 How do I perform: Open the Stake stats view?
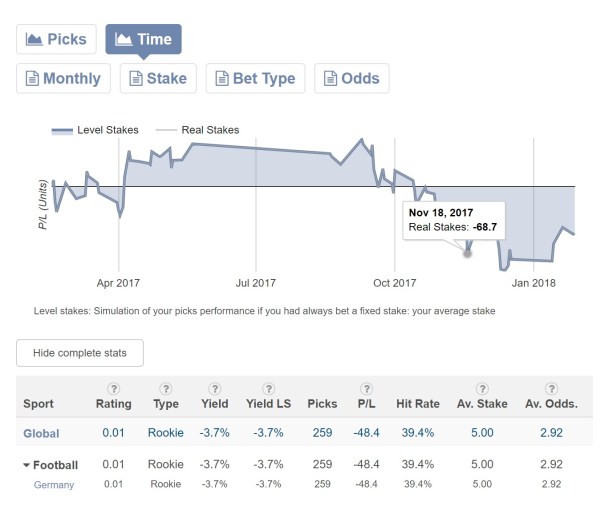(157, 78)
